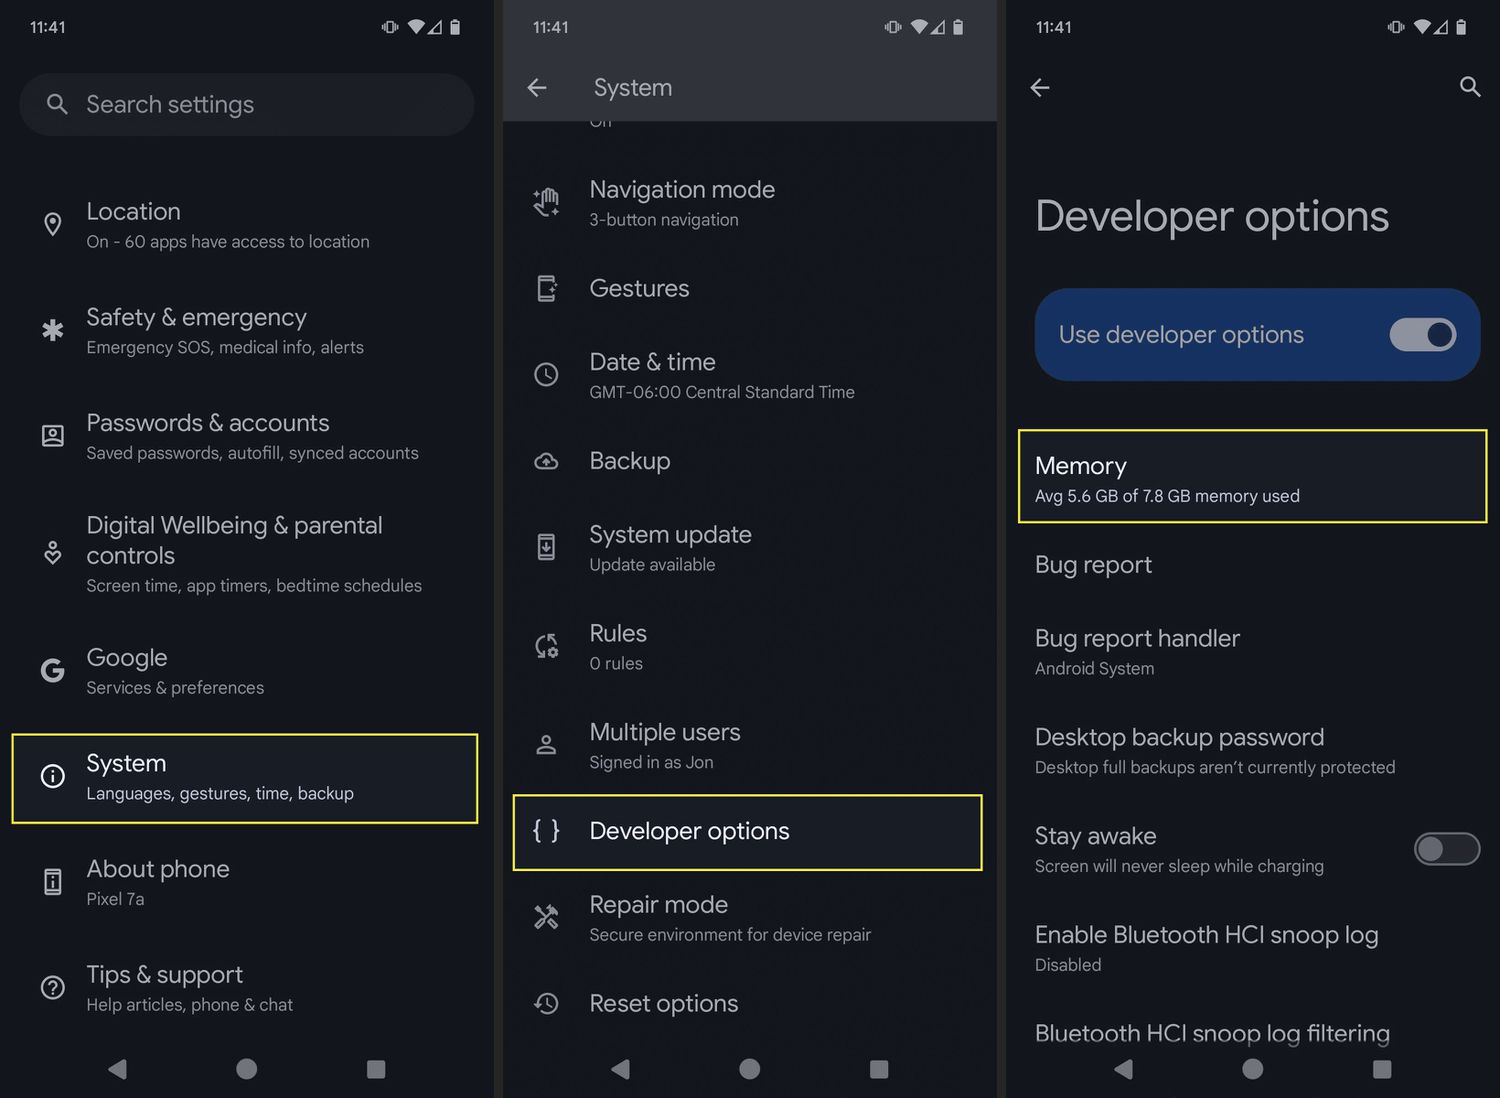Turn off Use developer options switch
This screenshot has height=1098, width=1500.
point(1422,335)
